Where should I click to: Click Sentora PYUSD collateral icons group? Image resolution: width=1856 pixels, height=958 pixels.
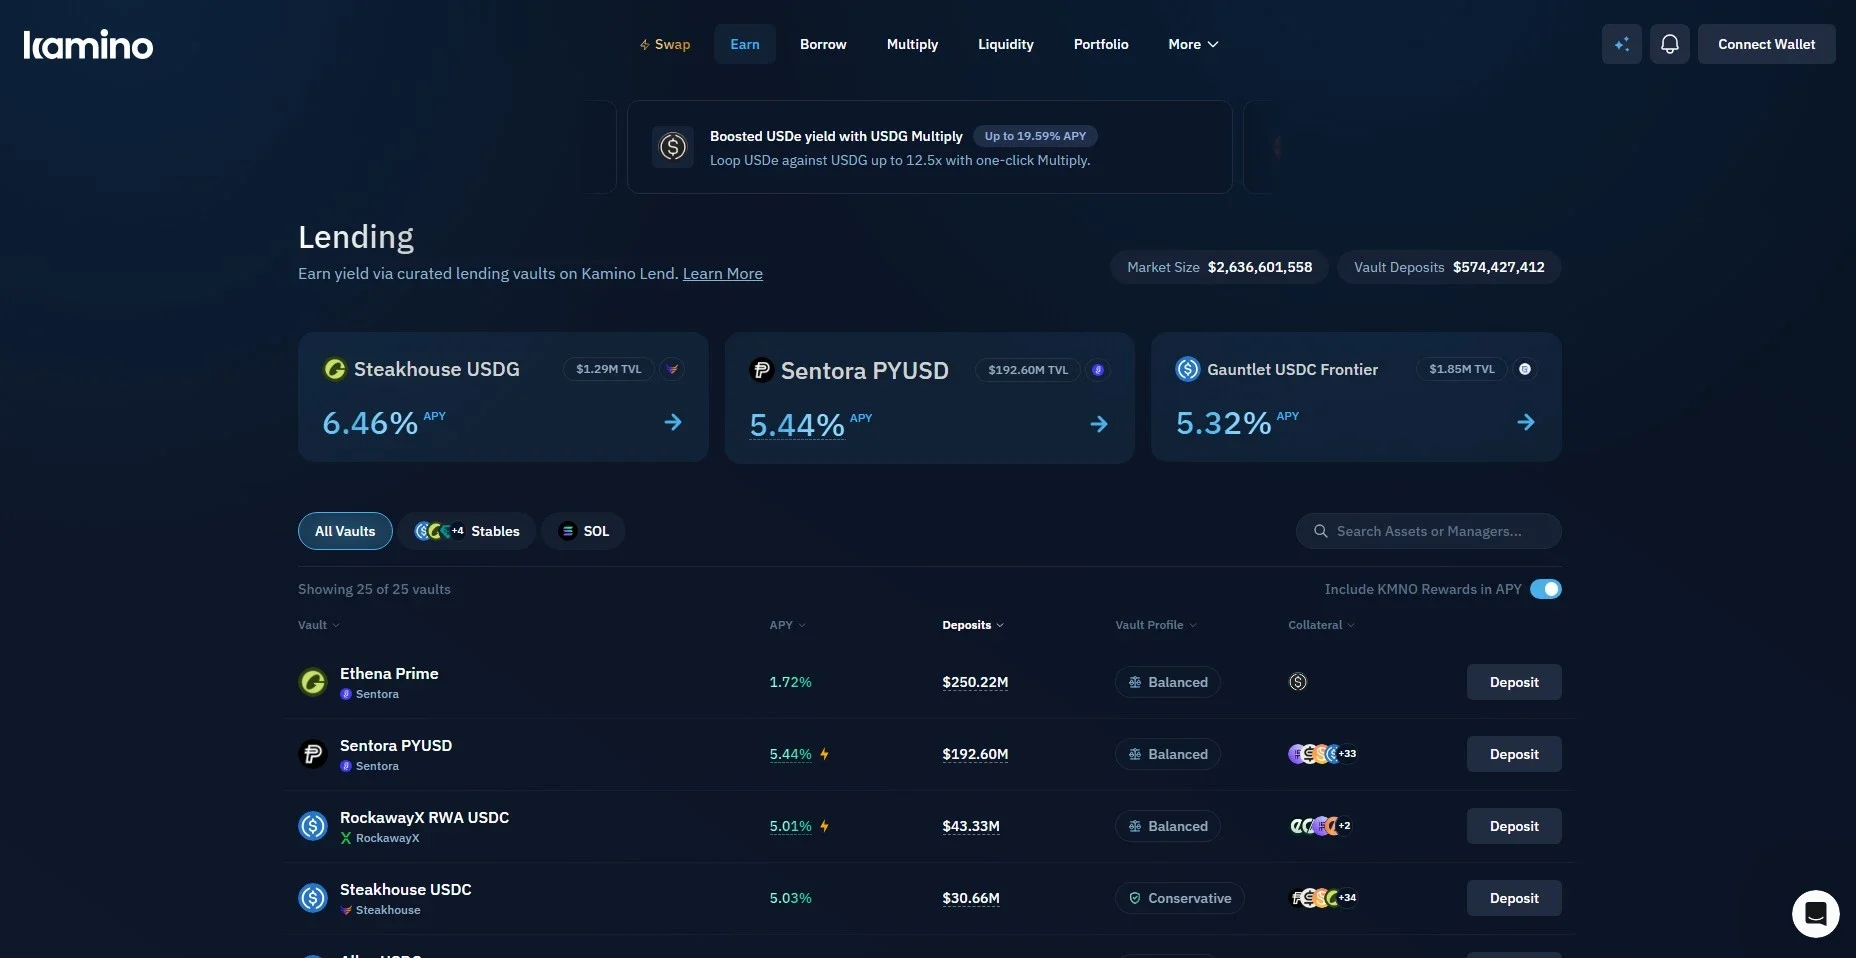point(1322,754)
